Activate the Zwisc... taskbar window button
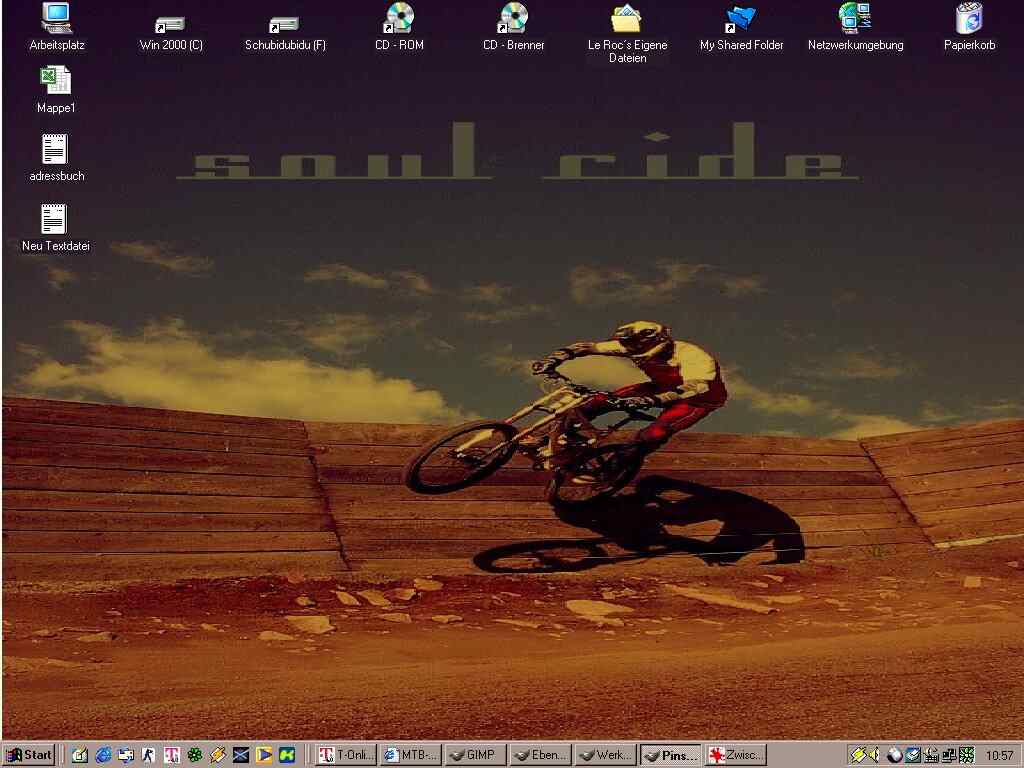 pos(735,755)
